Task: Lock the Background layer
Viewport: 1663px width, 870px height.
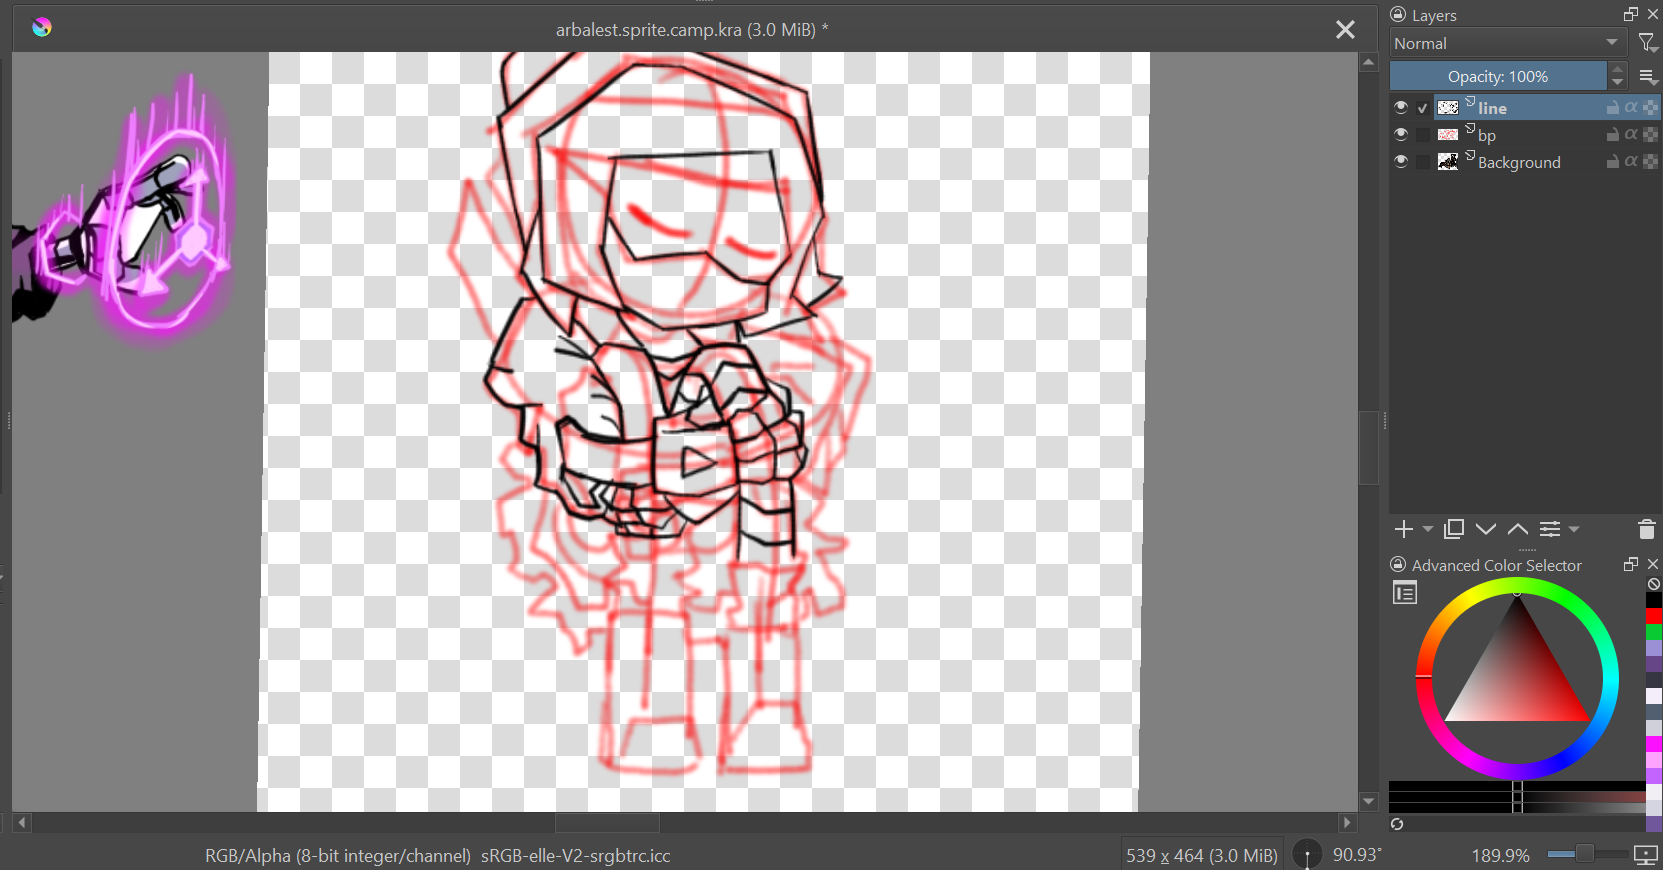Action: 1612,161
